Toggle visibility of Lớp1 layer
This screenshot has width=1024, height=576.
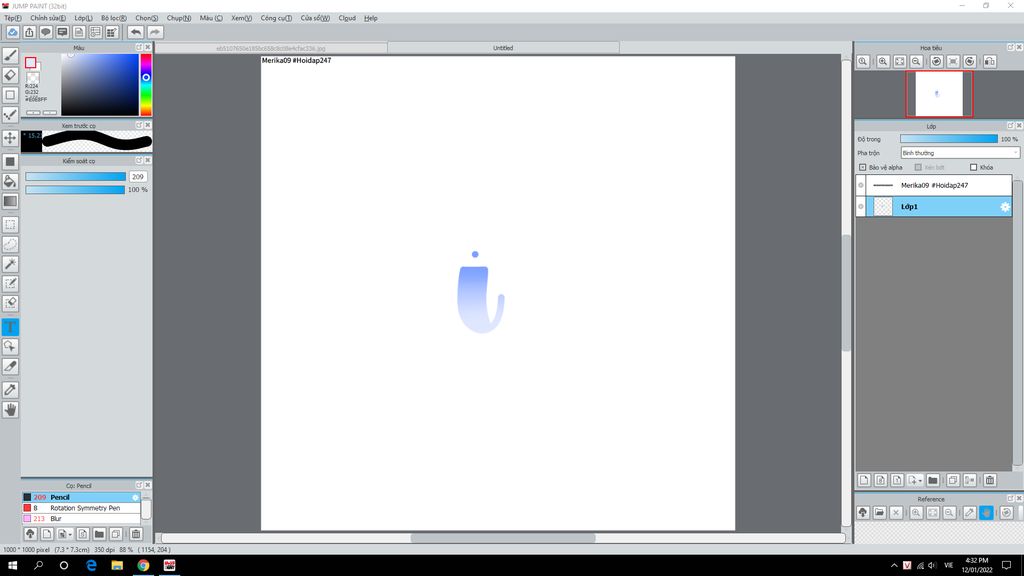click(x=861, y=207)
